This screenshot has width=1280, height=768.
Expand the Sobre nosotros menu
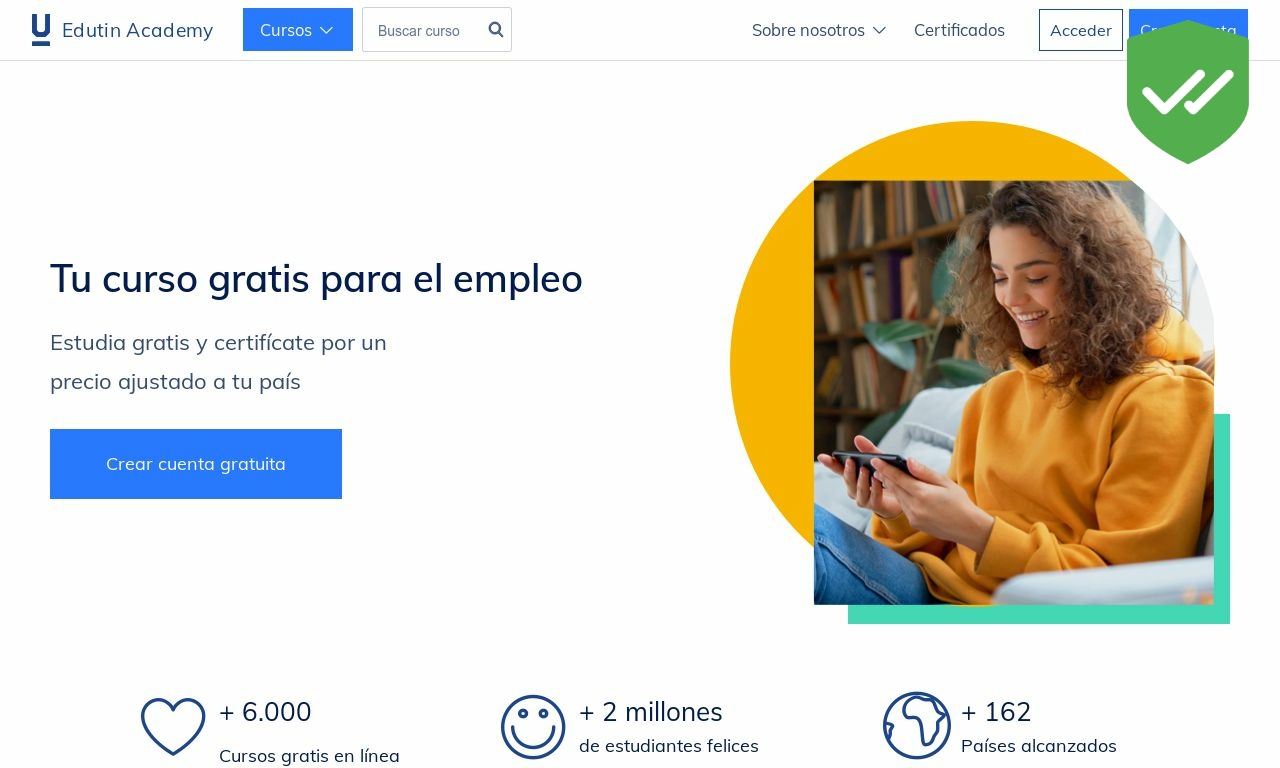(x=819, y=30)
